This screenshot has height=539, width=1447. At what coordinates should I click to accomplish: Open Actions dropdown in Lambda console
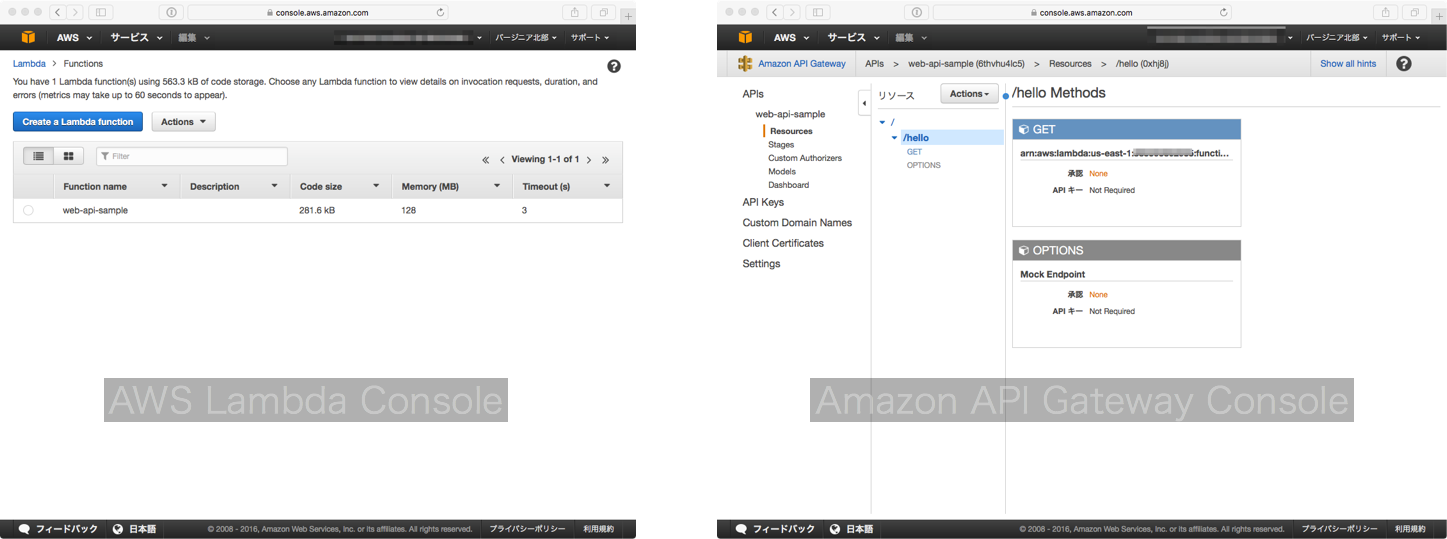(x=183, y=122)
